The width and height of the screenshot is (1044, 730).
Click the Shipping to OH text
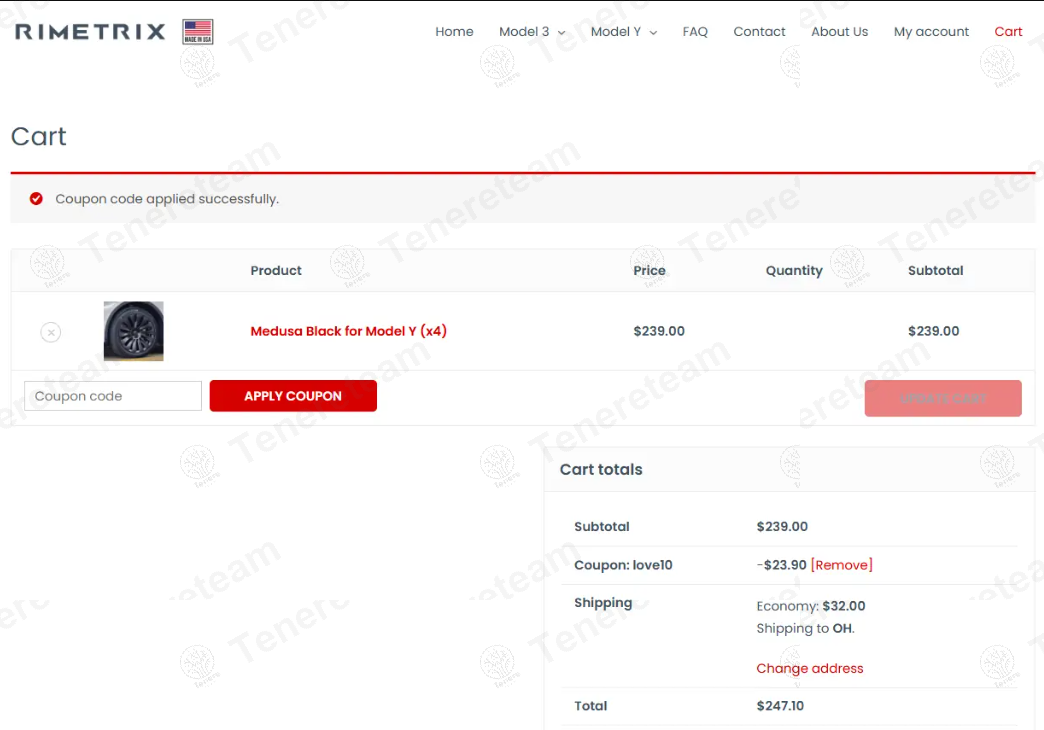pyautogui.click(x=805, y=628)
